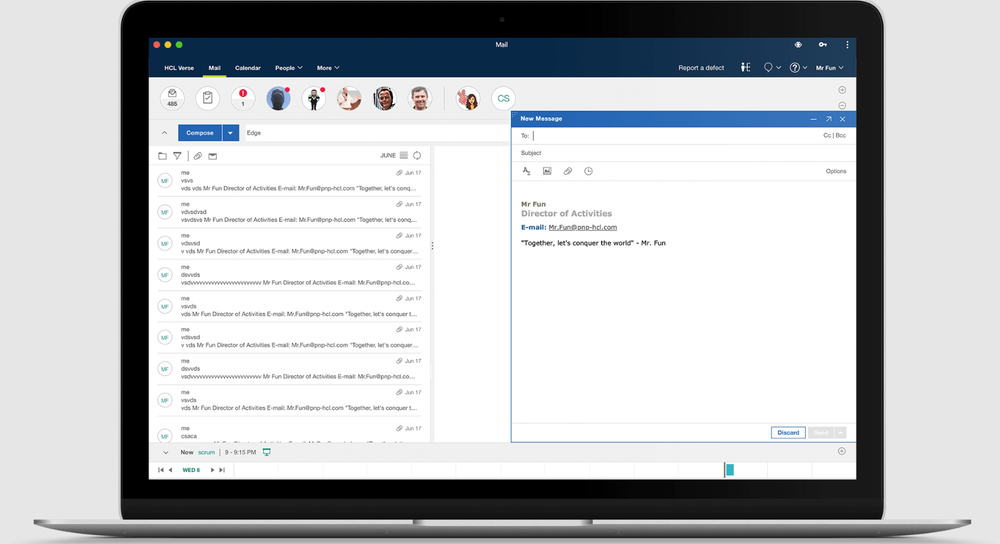Open the HCL Verse home tab
The width and height of the screenshot is (1000, 544).
(179, 68)
